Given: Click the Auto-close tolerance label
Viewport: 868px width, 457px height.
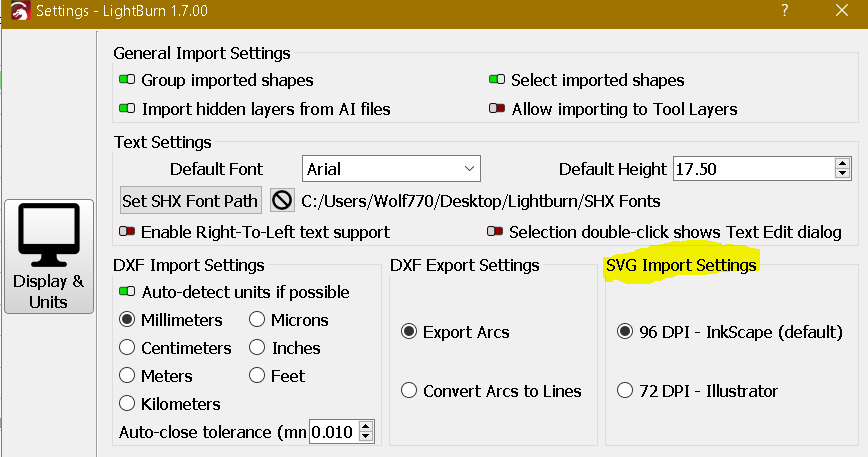Looking at the screenshot, I should click(213, 432).
